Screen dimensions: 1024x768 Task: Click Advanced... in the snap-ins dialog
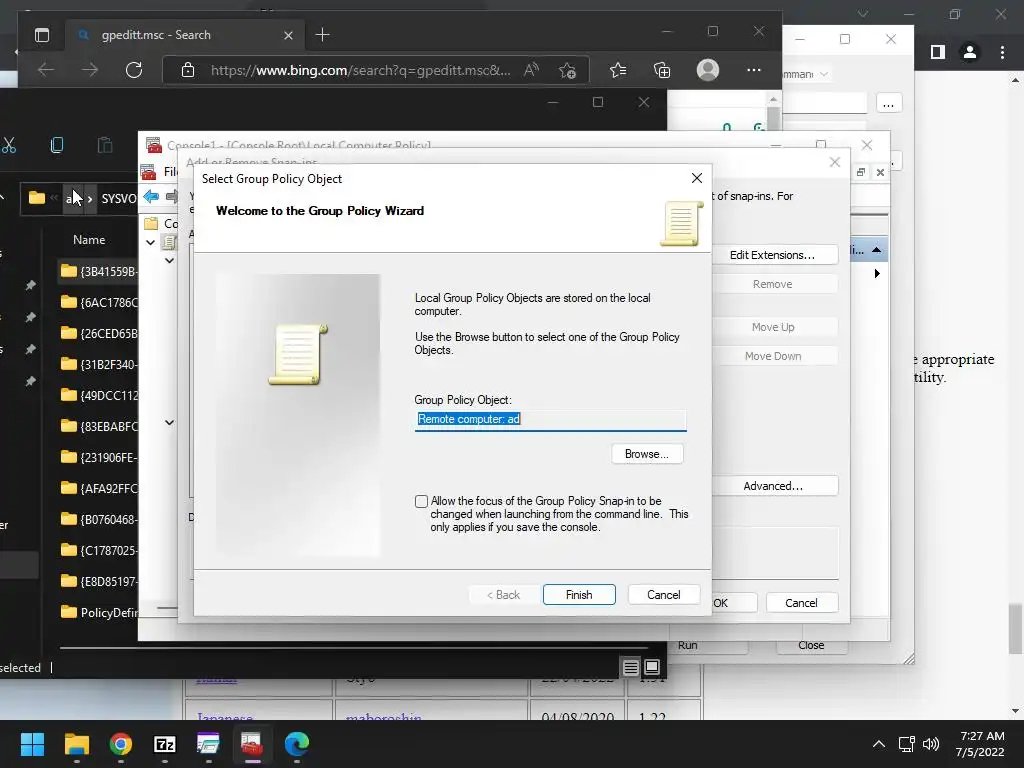773,486
